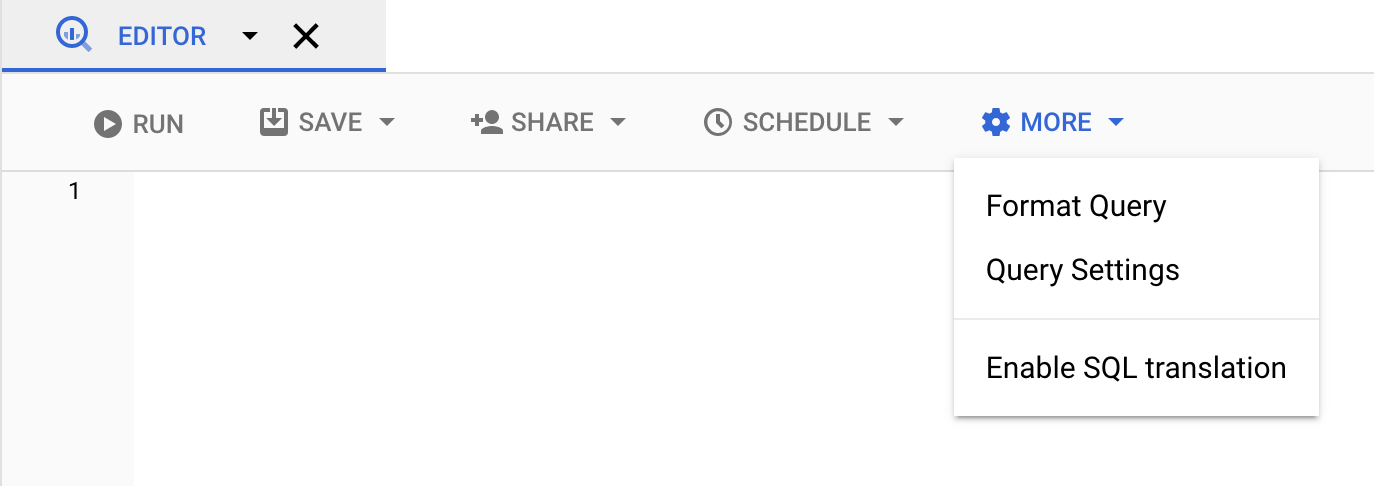Viewport: 1374px width, 486px height.
Task: Choose Enable SQL translation
Action: coord(1135,368)
